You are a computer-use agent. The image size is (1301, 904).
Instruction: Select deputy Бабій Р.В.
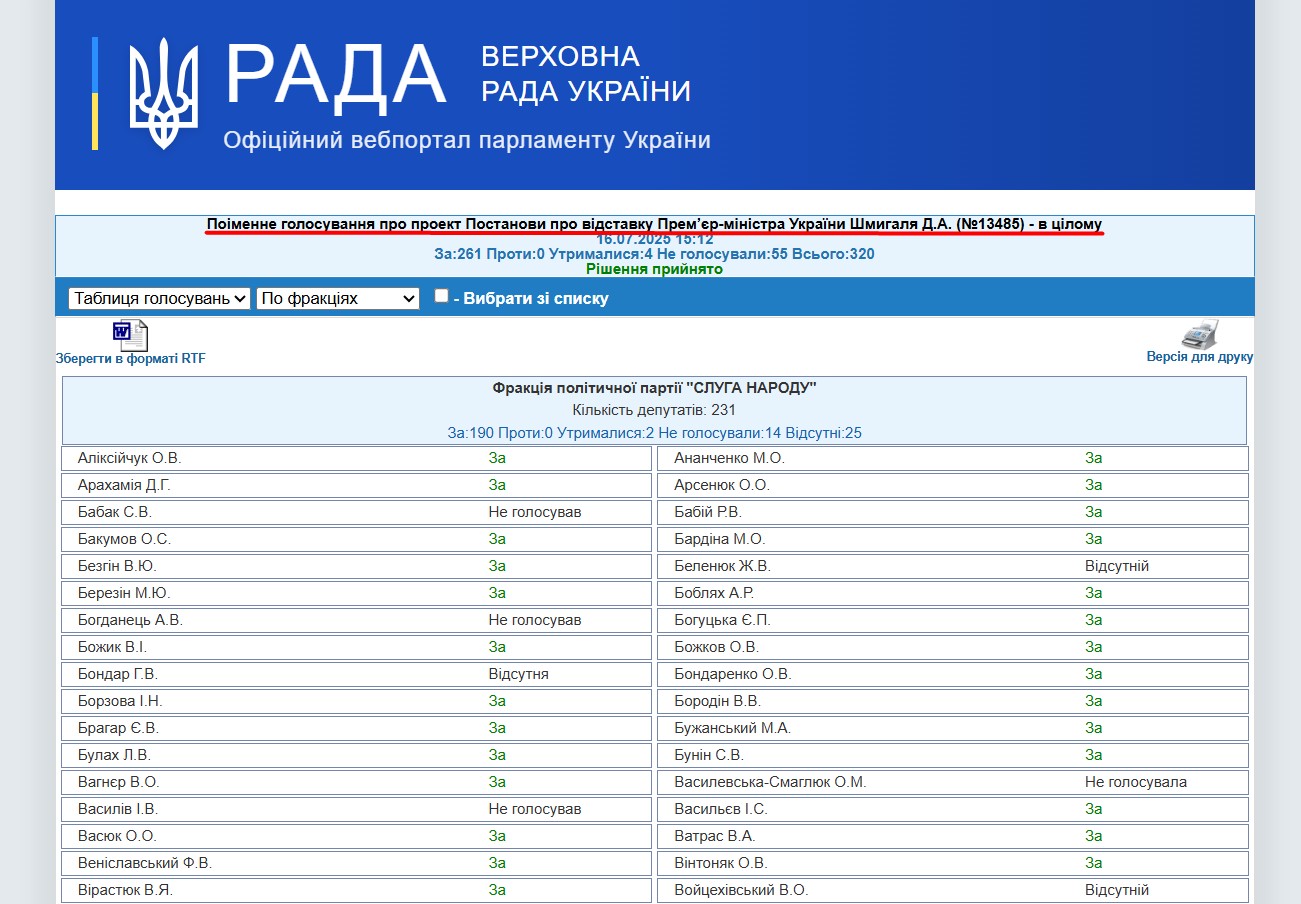(708, 512)
